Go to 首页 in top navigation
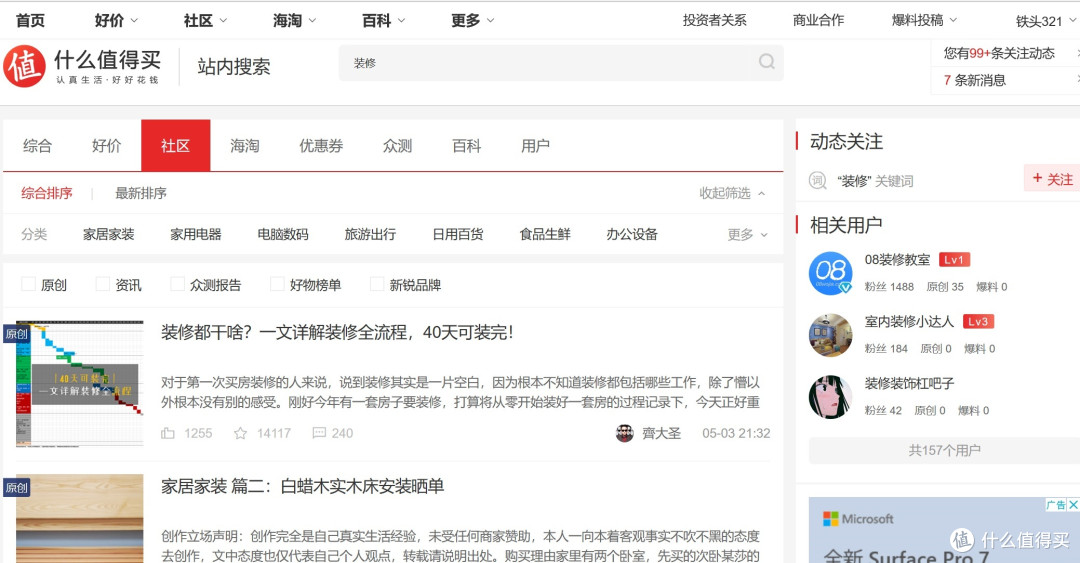Screen dimensions: 1080x563 click(x=30, y=21)
